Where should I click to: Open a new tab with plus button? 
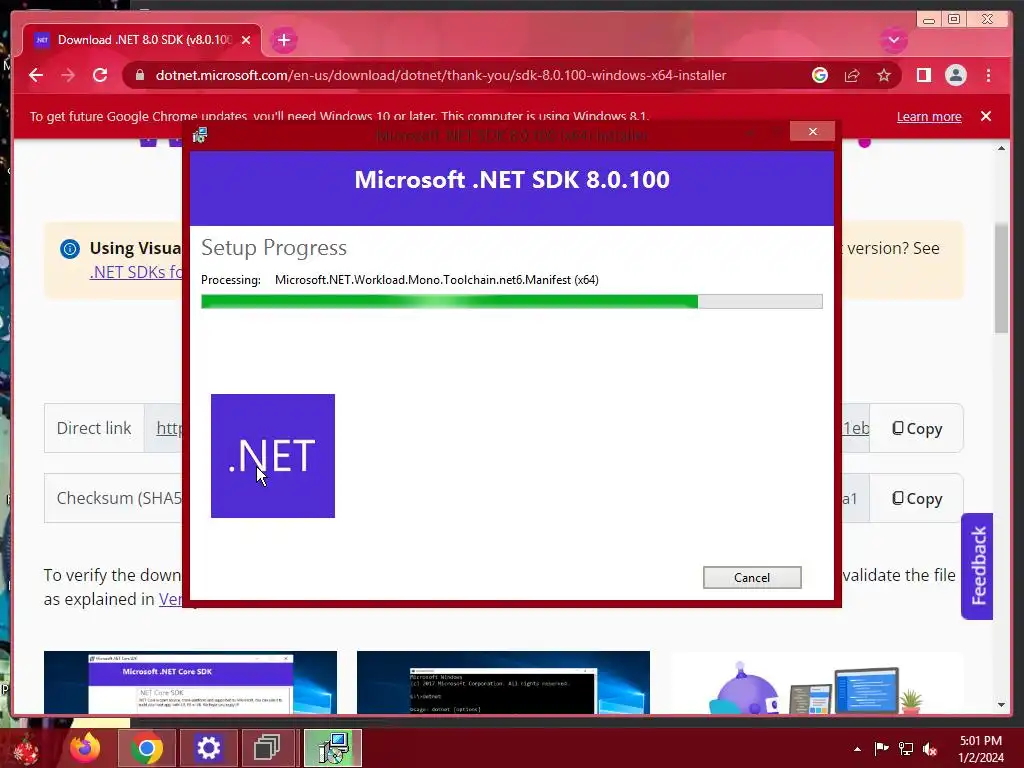tap(283, 40)
